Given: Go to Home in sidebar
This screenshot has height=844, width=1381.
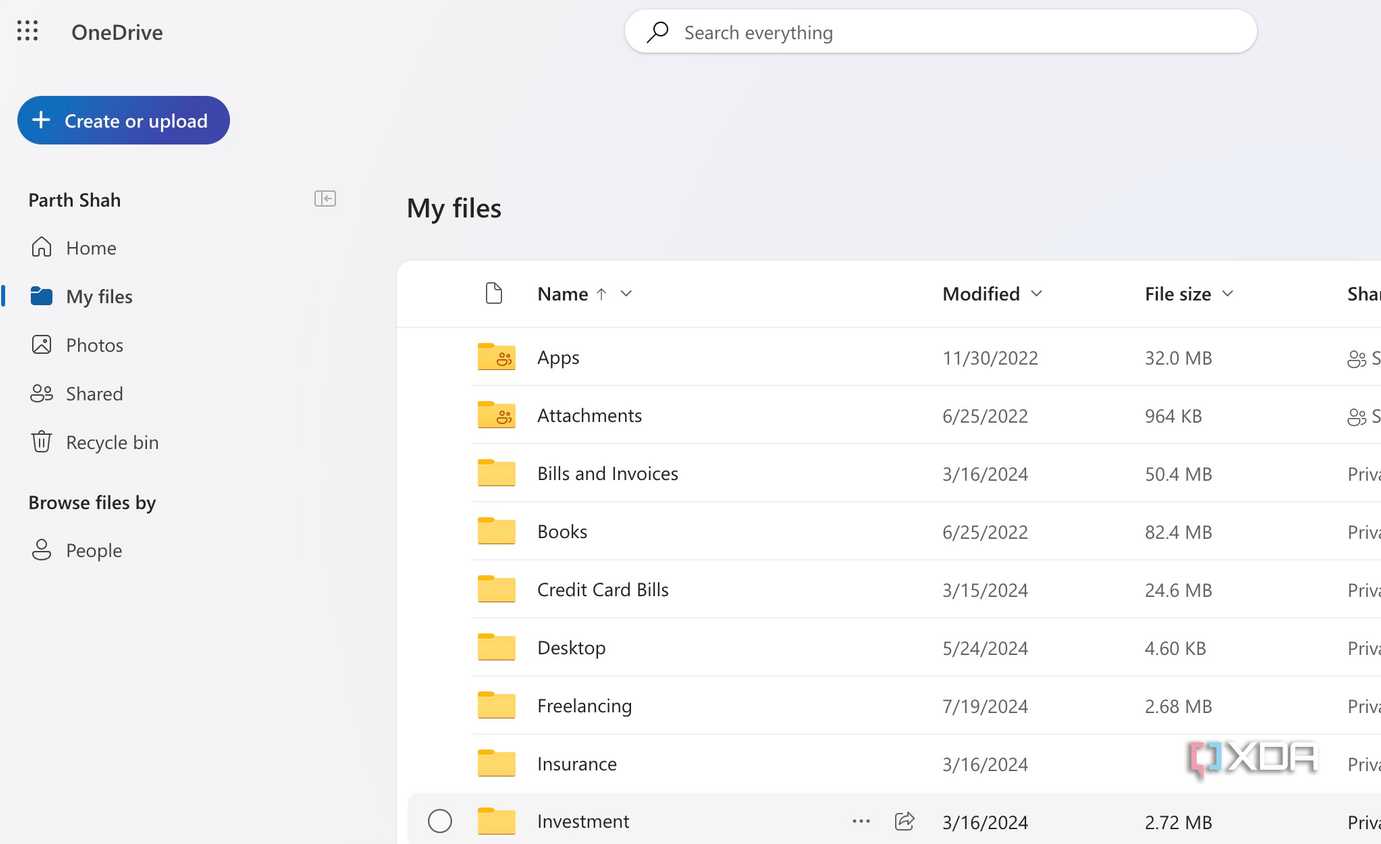Looking at the screenshot, I should coord(73,247).
